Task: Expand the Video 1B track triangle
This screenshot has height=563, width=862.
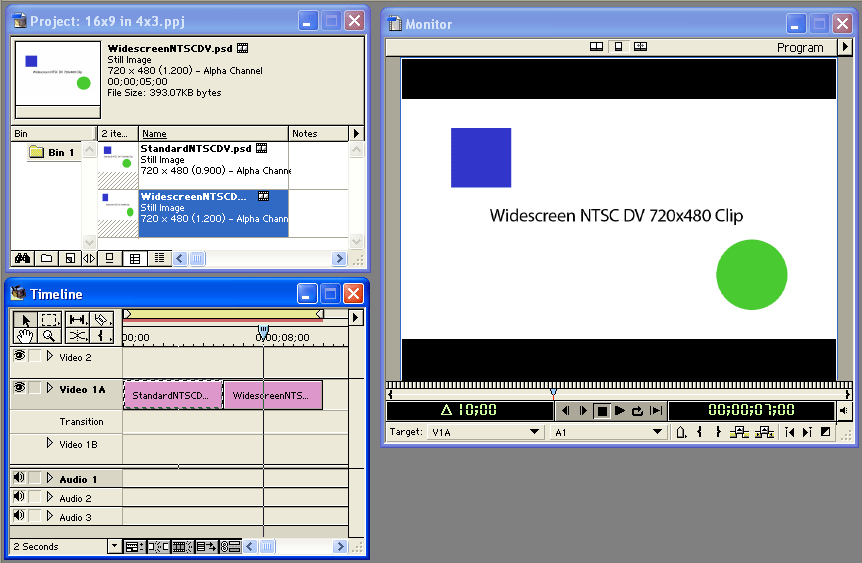Action: coord(50,443)
